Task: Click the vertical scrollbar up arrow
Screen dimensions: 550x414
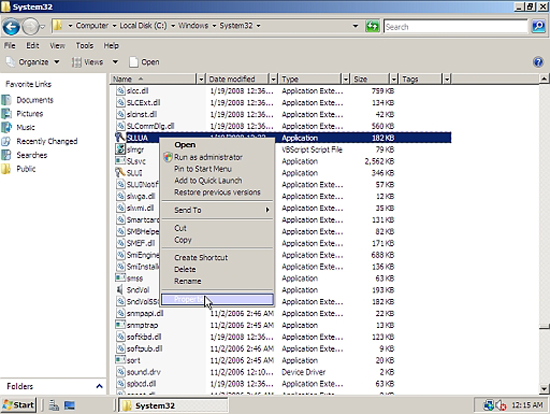Action: (x=544, y=79)
